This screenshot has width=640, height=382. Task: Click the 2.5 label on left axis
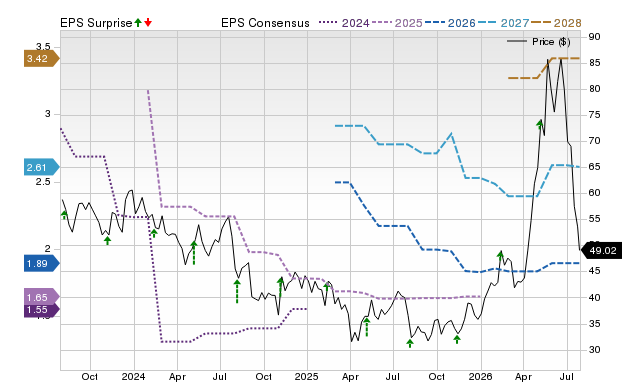[43, 182]
